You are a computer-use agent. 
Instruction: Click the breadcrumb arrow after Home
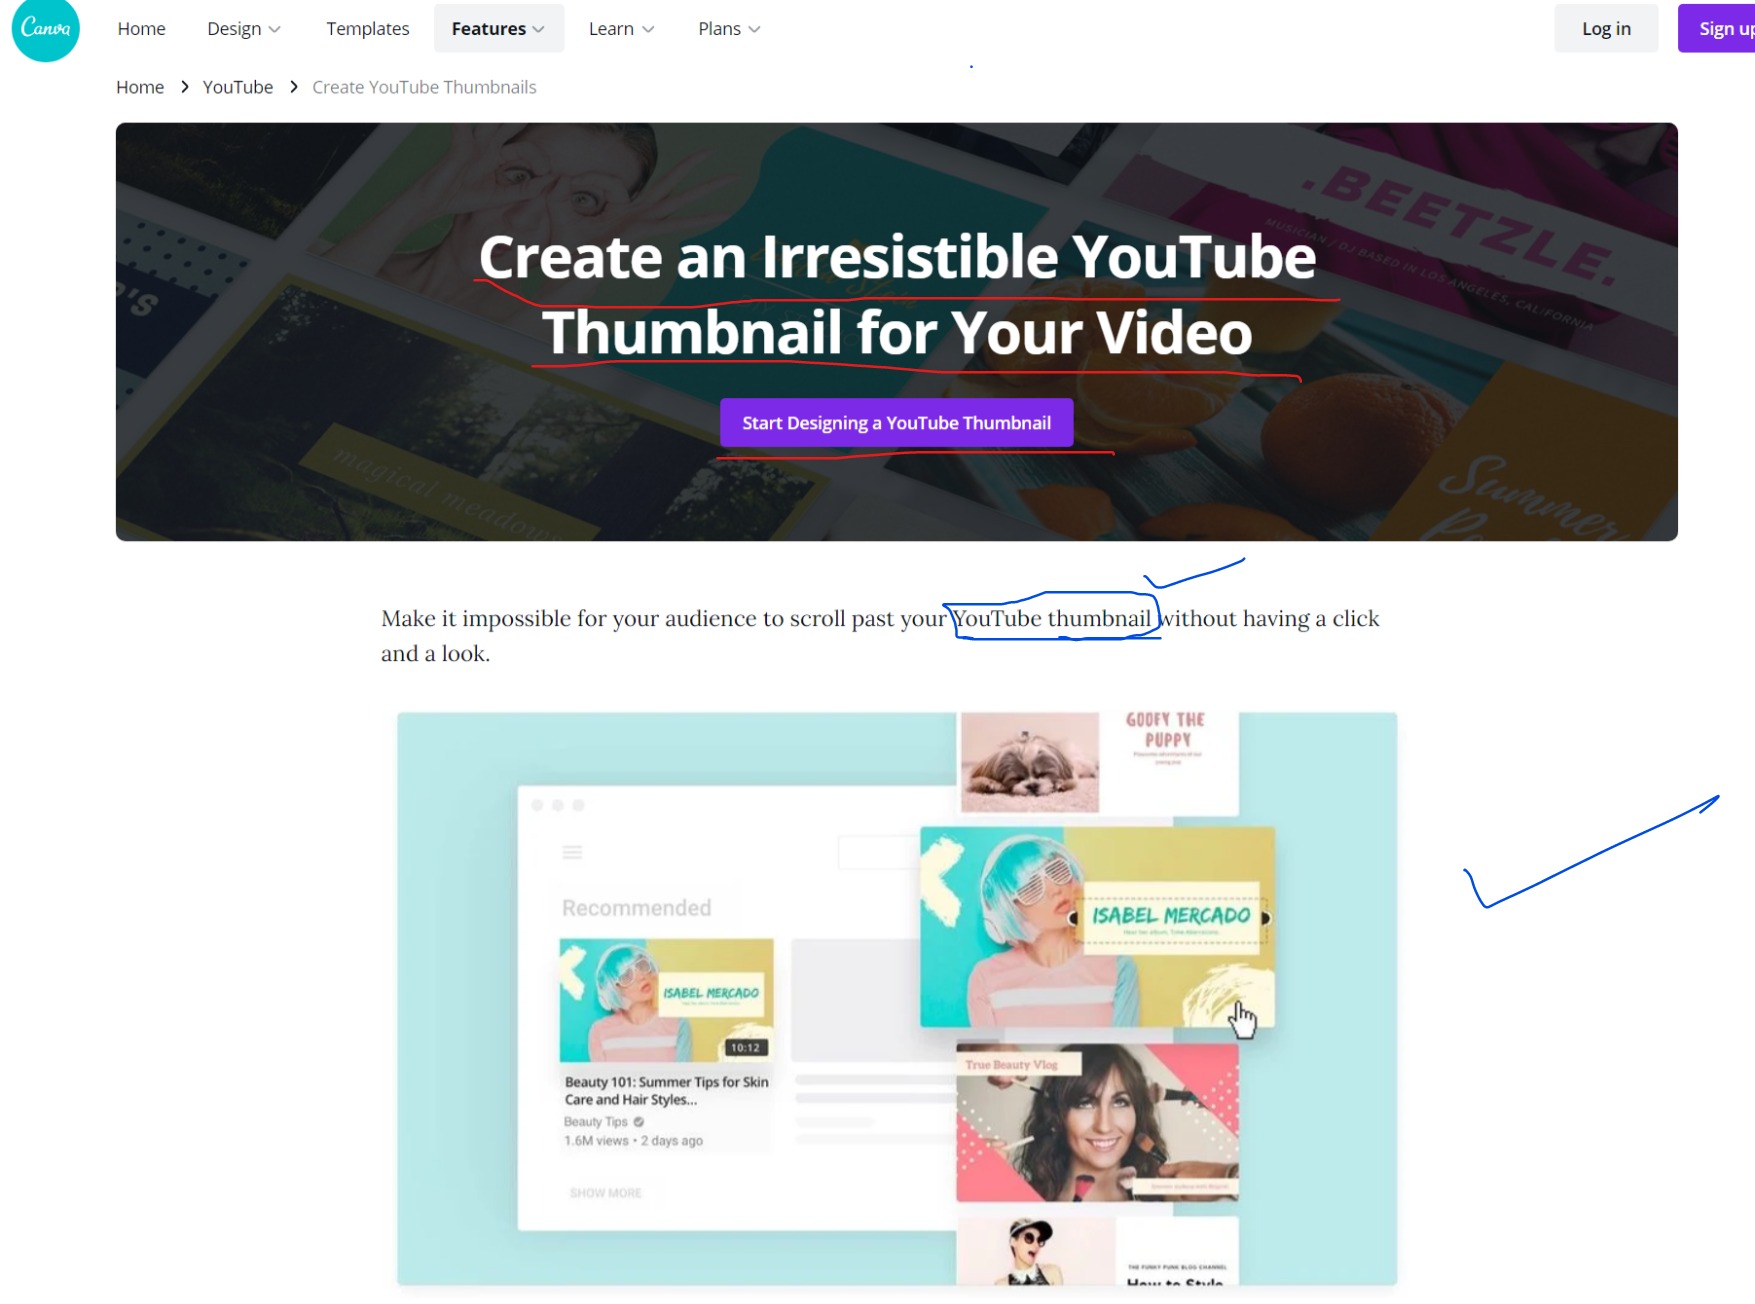tap(184, 87)
